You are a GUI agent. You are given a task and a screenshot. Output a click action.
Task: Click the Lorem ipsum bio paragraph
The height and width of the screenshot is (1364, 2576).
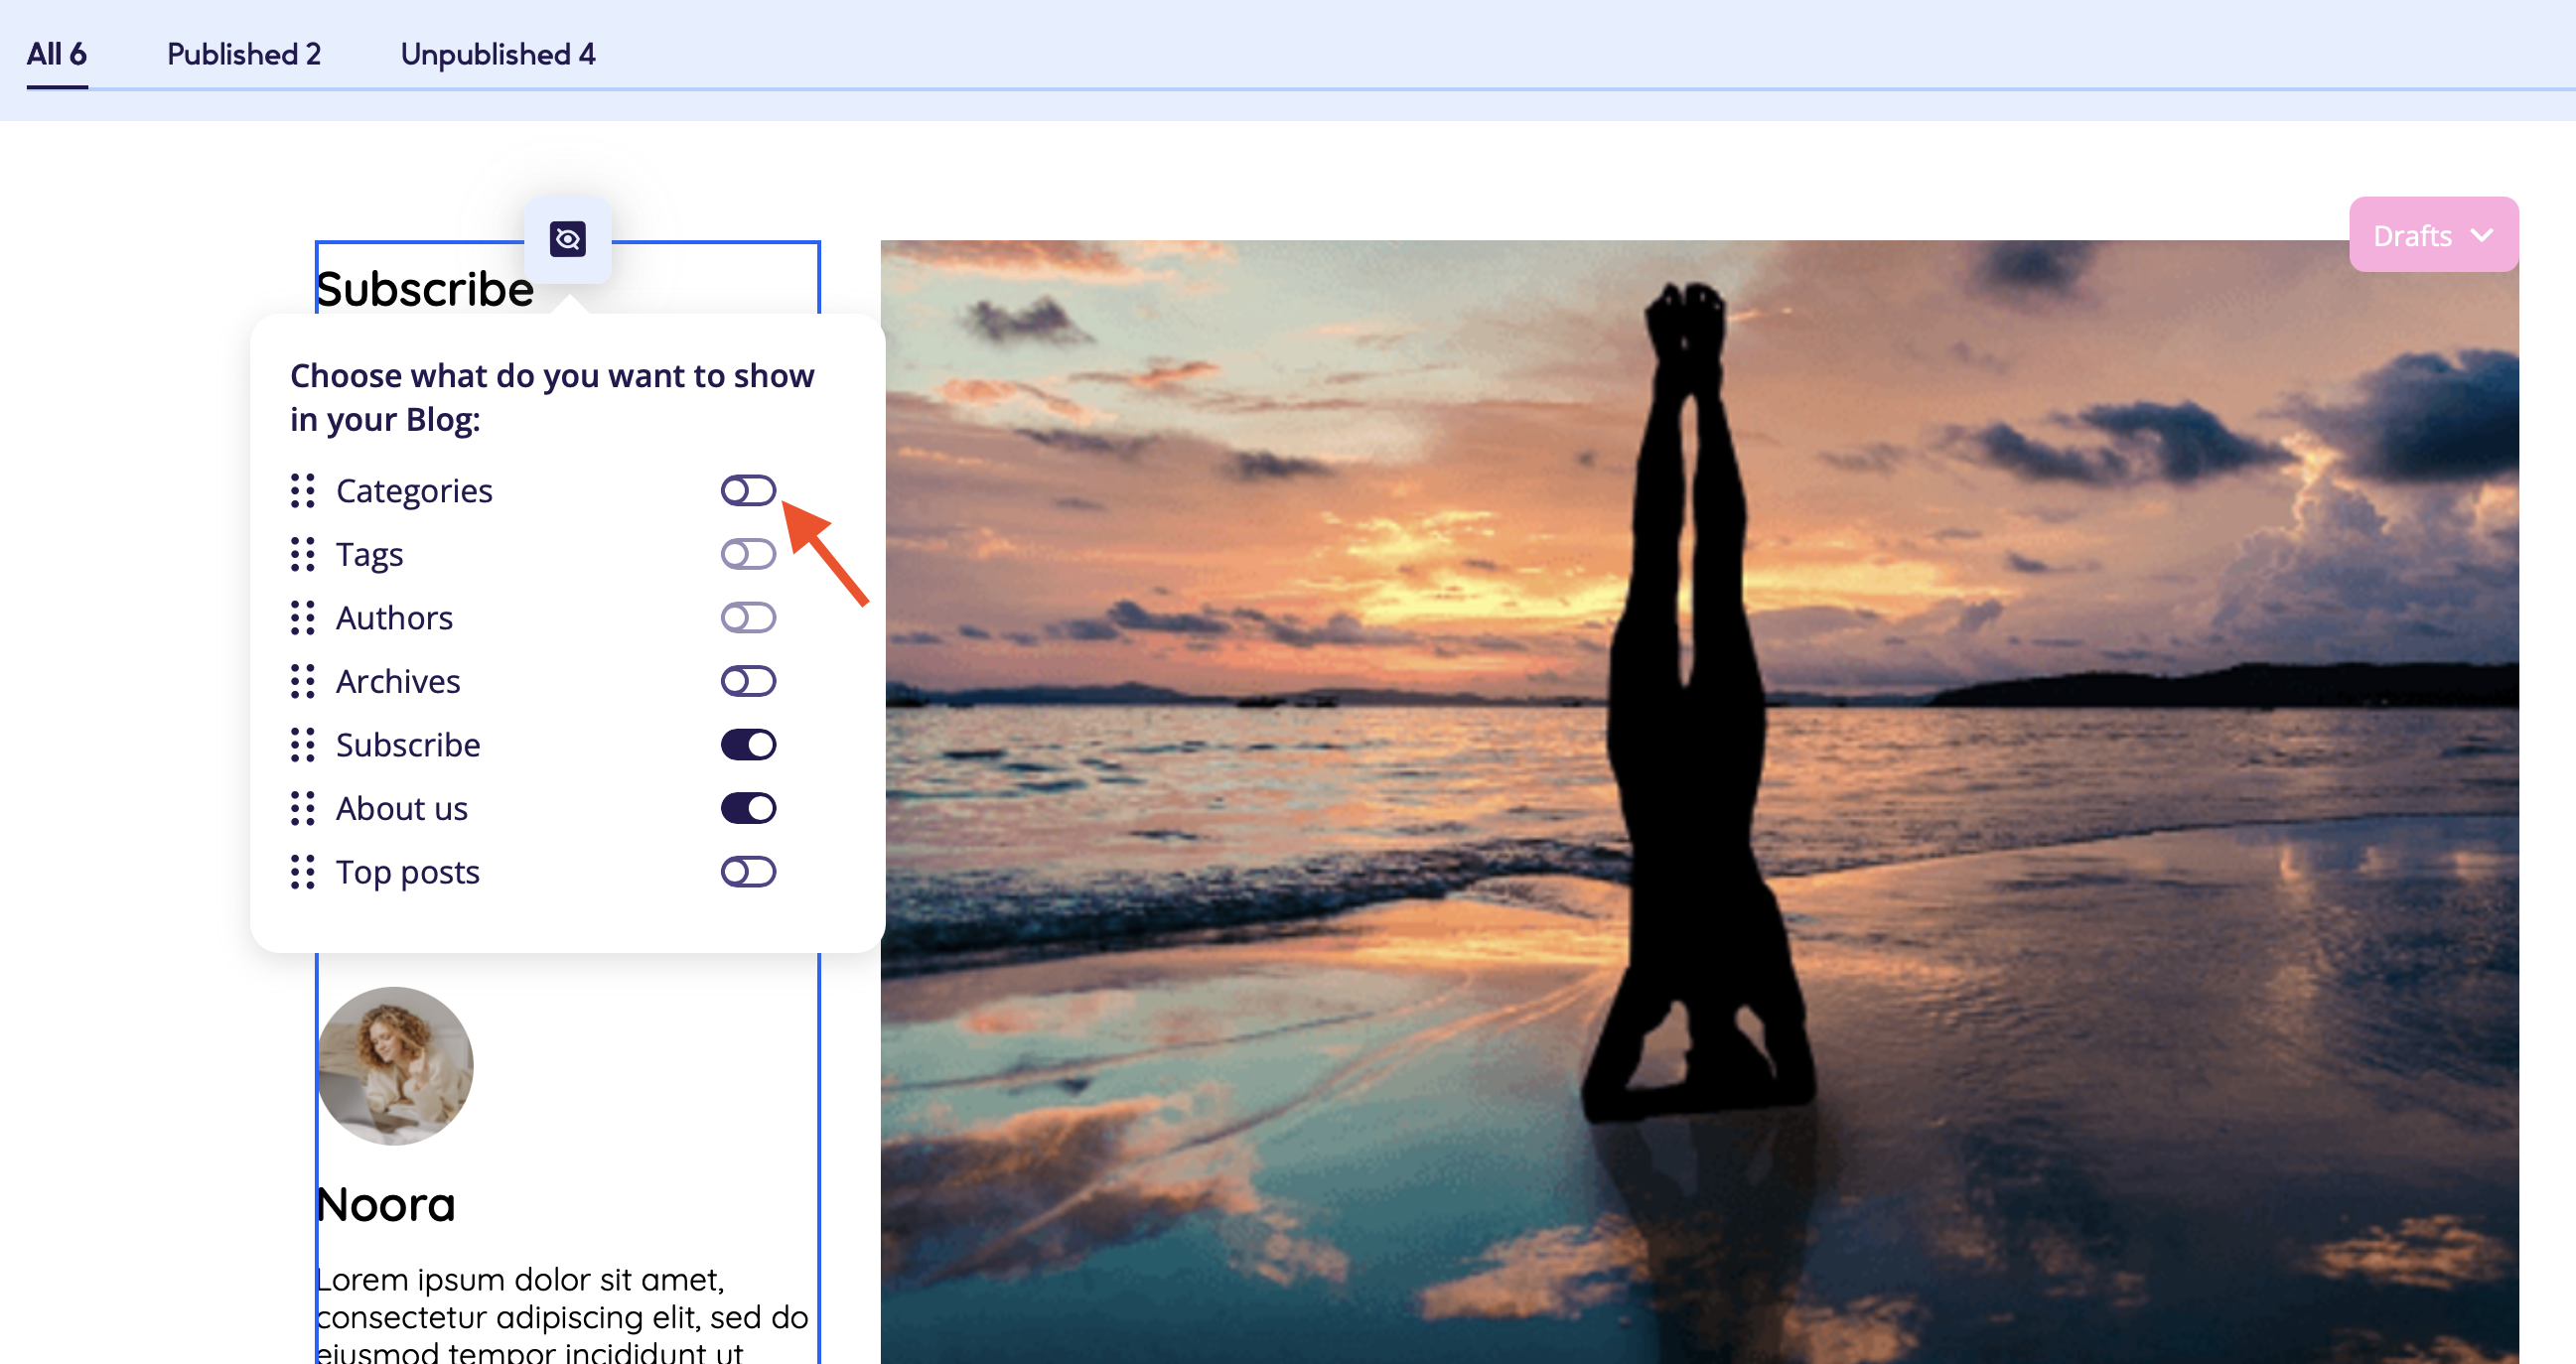562,1314
